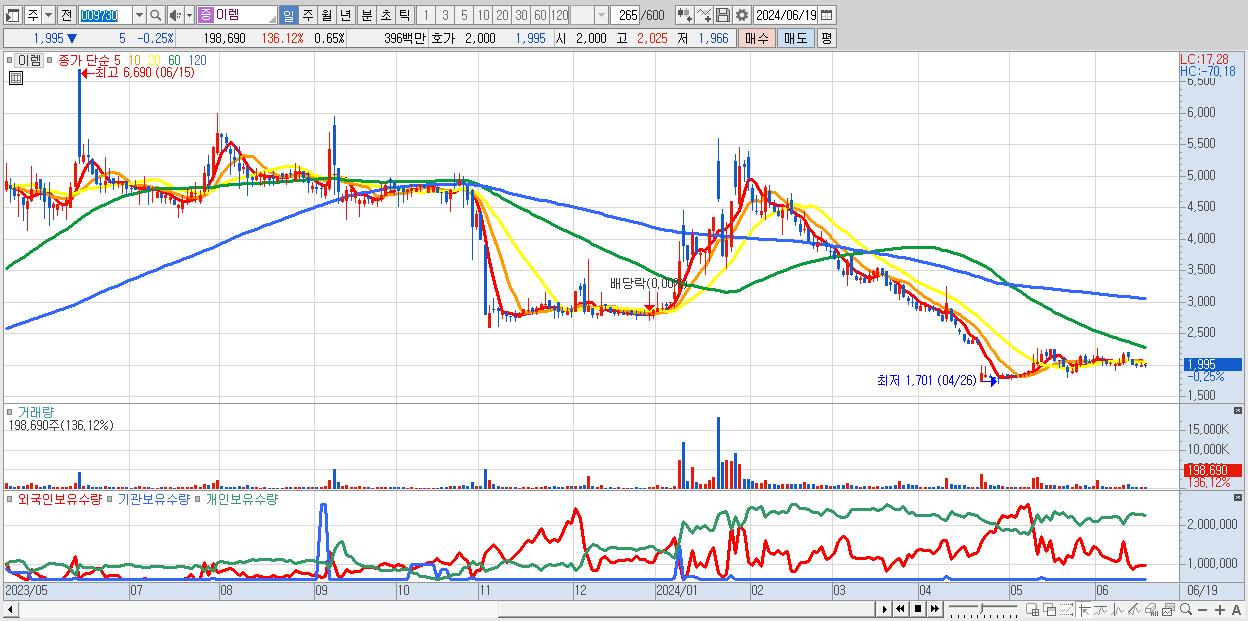This screenshot has height=621, width=1248.
Task: Click the crosshair cursor icon
Action: click(x=1084, y=609)
